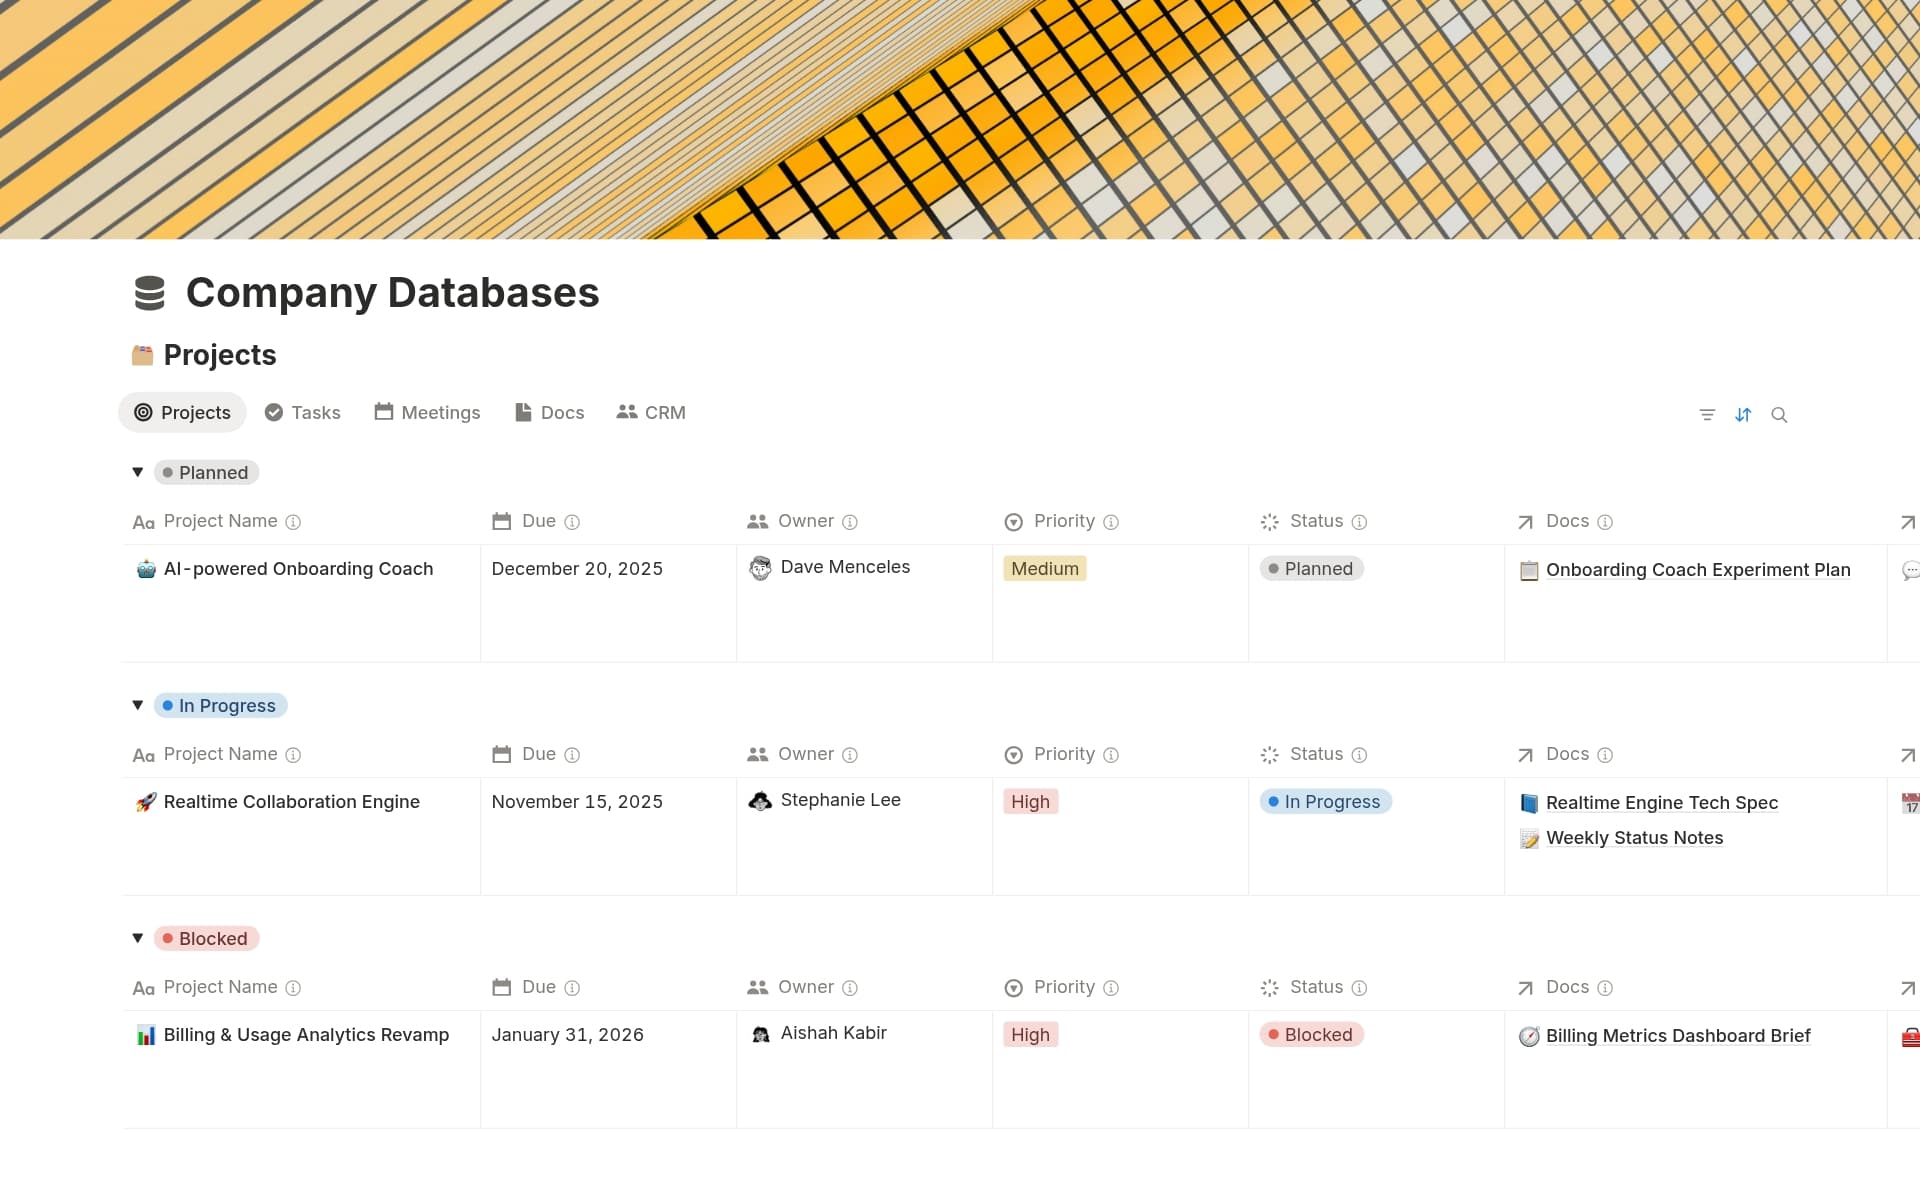Image resolution: width=1920 pixels, height=1199 pixels.
Task: Click Dave Menceles' avatar icon
Action: (x=760, y=568)
